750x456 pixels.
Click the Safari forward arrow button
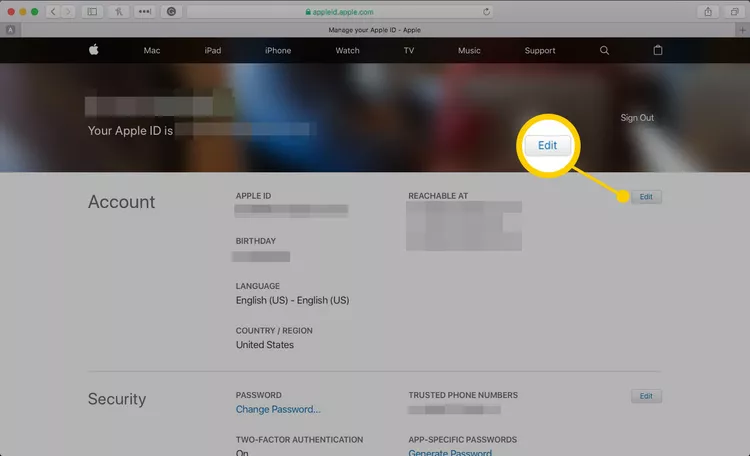68,11
